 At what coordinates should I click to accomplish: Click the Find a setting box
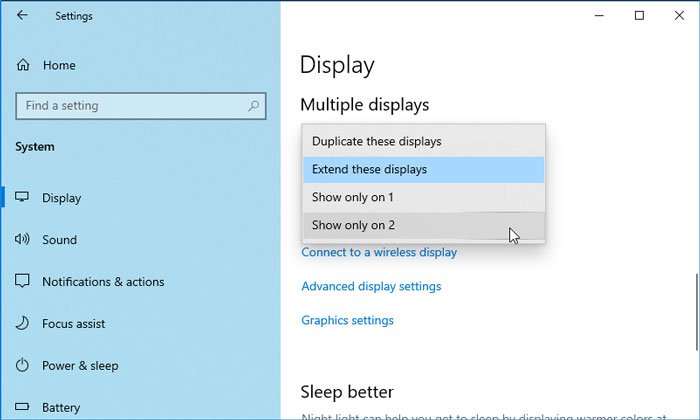point(141,106)
